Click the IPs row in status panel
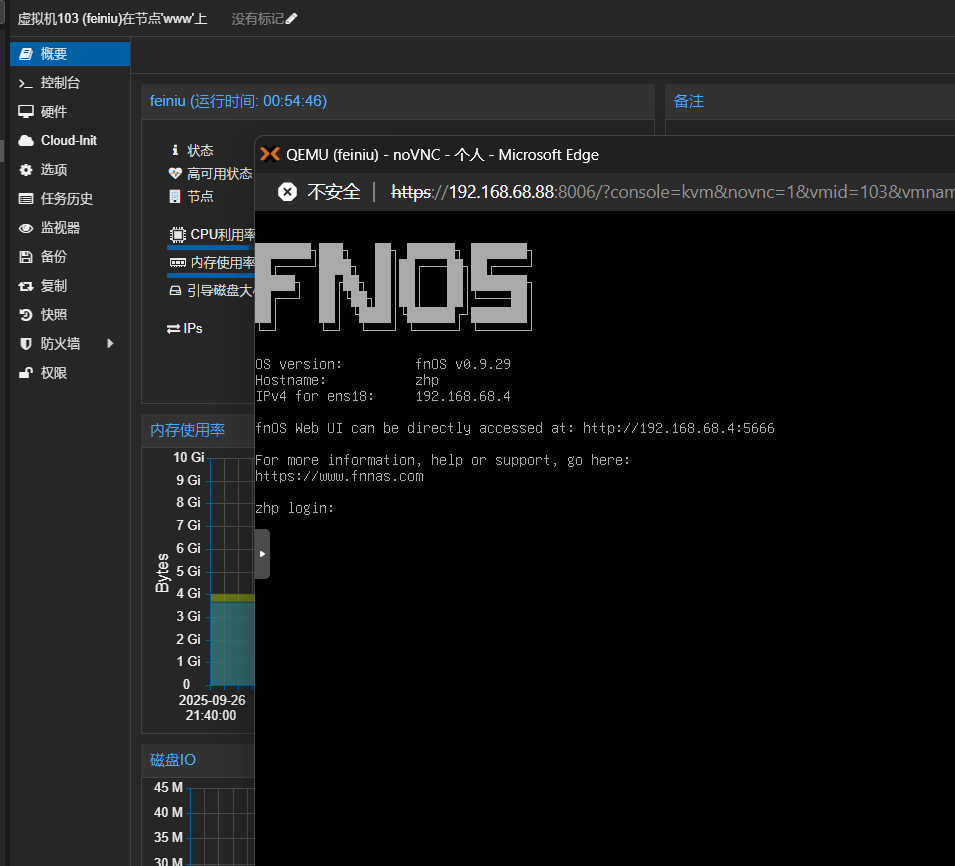The height and width of the screenshot is (866, 955). pos(192,328)
